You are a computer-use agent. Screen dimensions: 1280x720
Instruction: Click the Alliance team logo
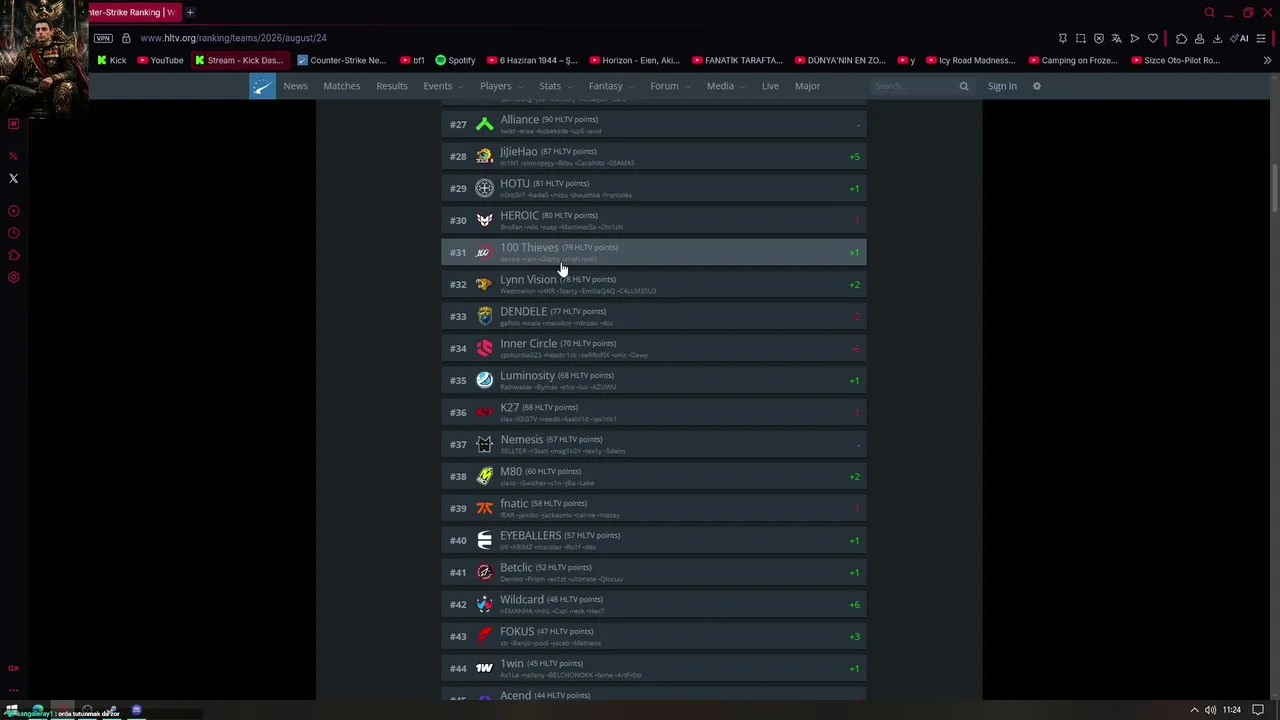(x=485, y=124)
